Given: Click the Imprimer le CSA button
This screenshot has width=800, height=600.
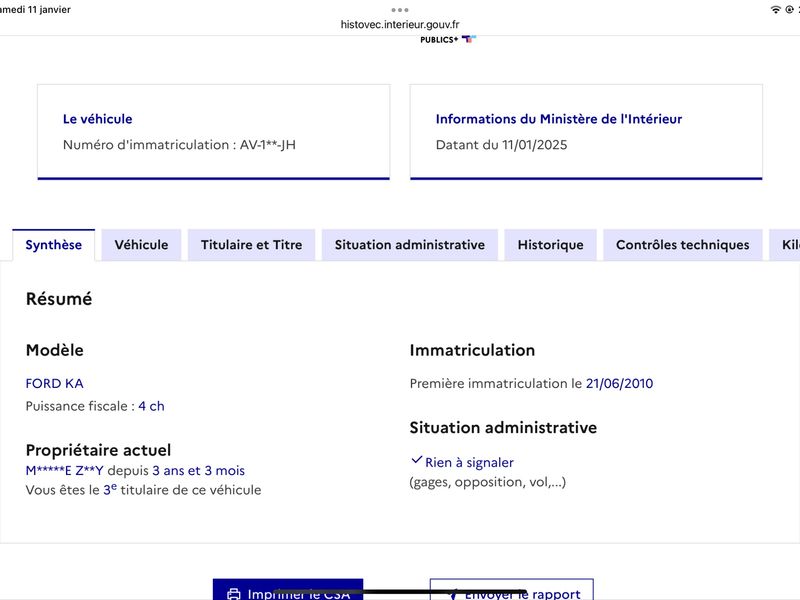Looking at the screenshot, I should click(x=288, y=589).
